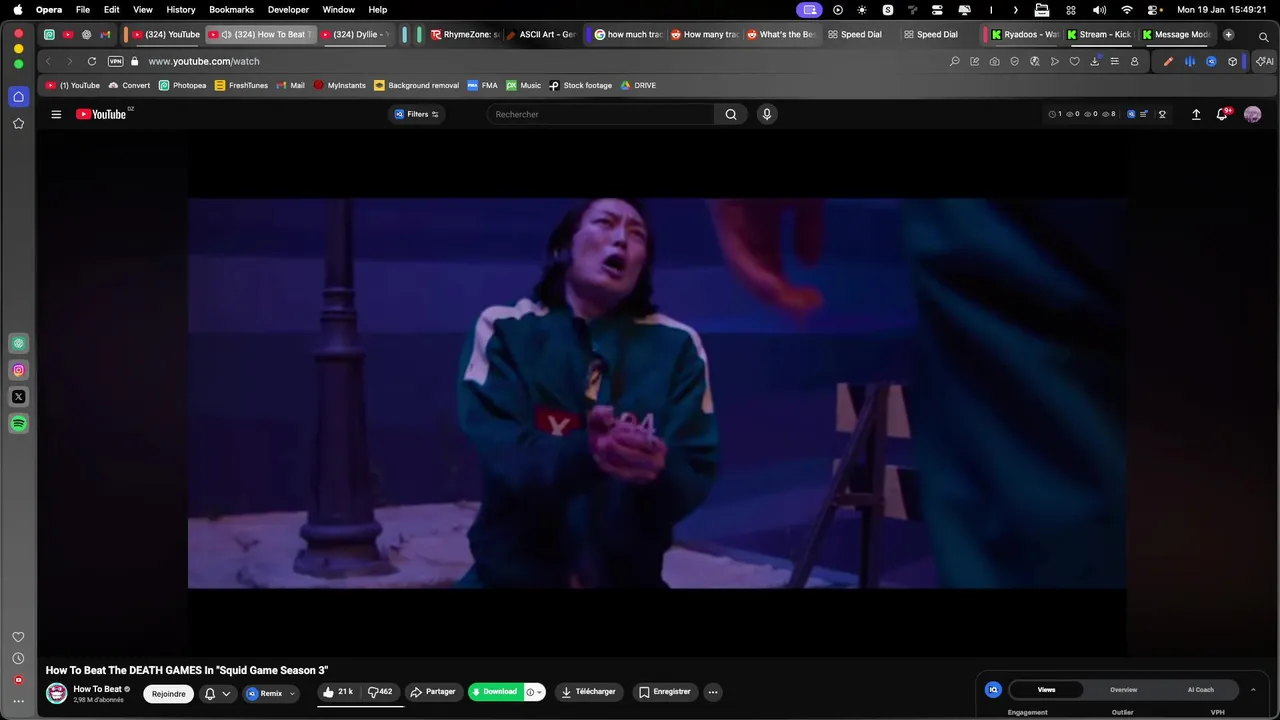The width and height of the screenshot is (1280, 720).
Task: Like the video with 21 k thumbs up
Action: (x=338, y=692)
